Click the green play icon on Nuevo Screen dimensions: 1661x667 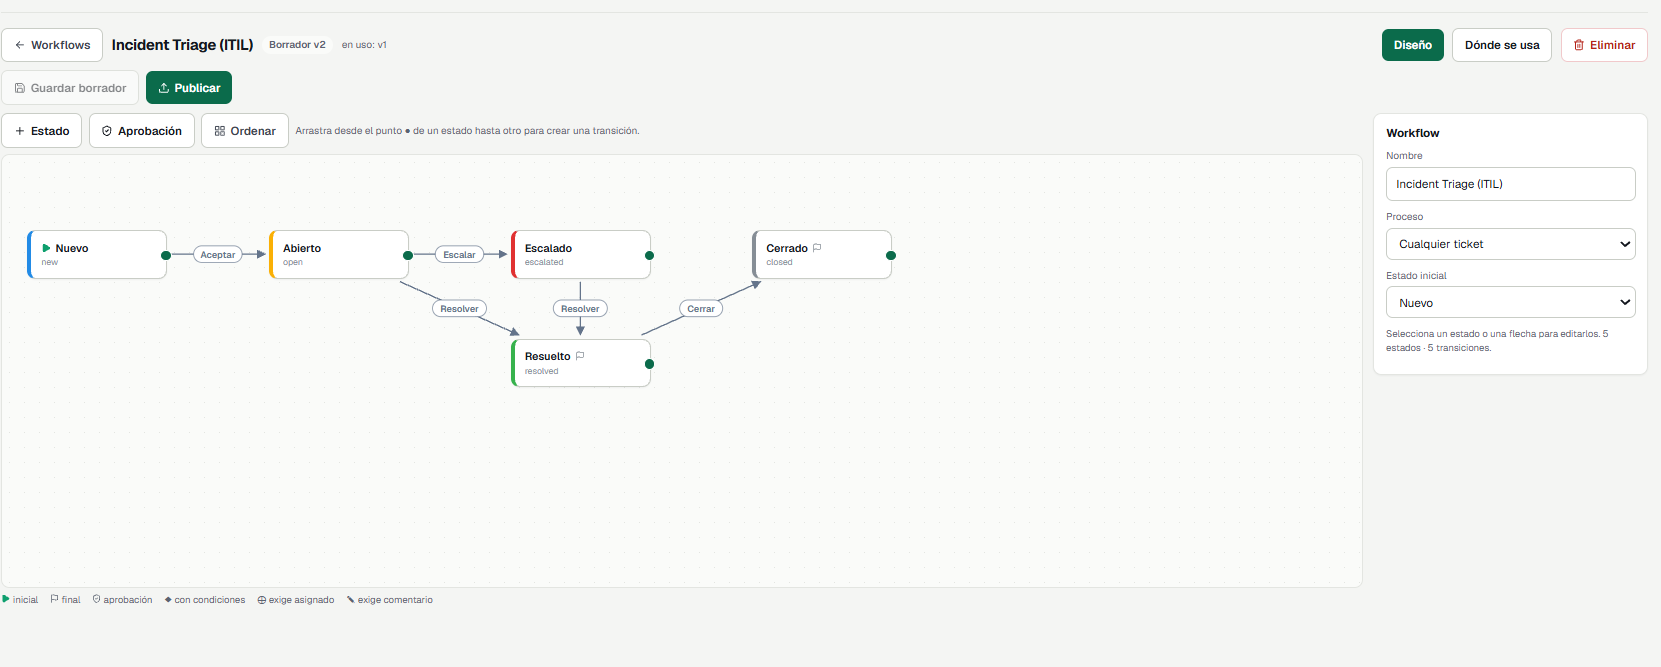pyautogui.click(x=46, y=248)
